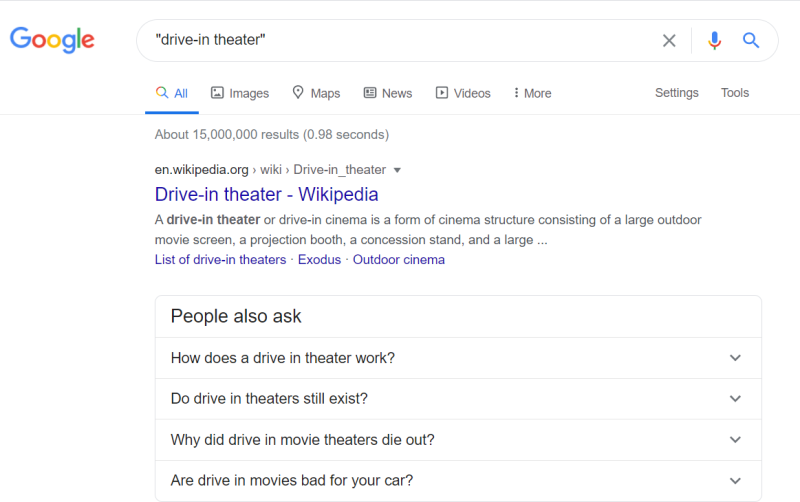Viewport: 800px width, 502px height.
Task: Switch to the Maps tab label
Action: pos(326,93)
